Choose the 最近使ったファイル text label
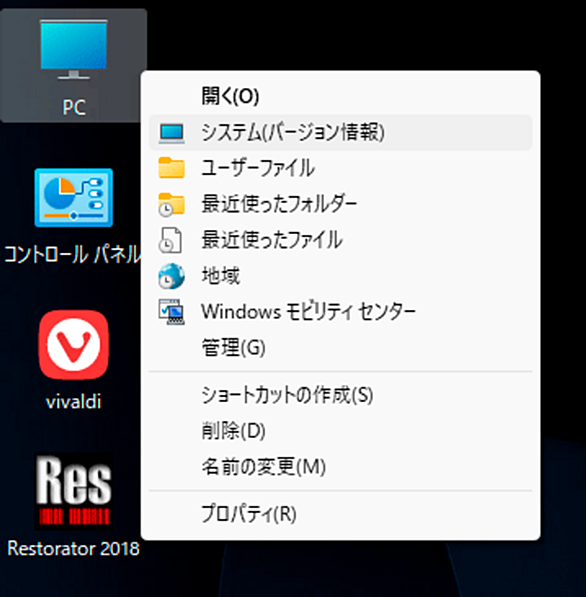This screenshot has width=586, height=597. point(272,240)
